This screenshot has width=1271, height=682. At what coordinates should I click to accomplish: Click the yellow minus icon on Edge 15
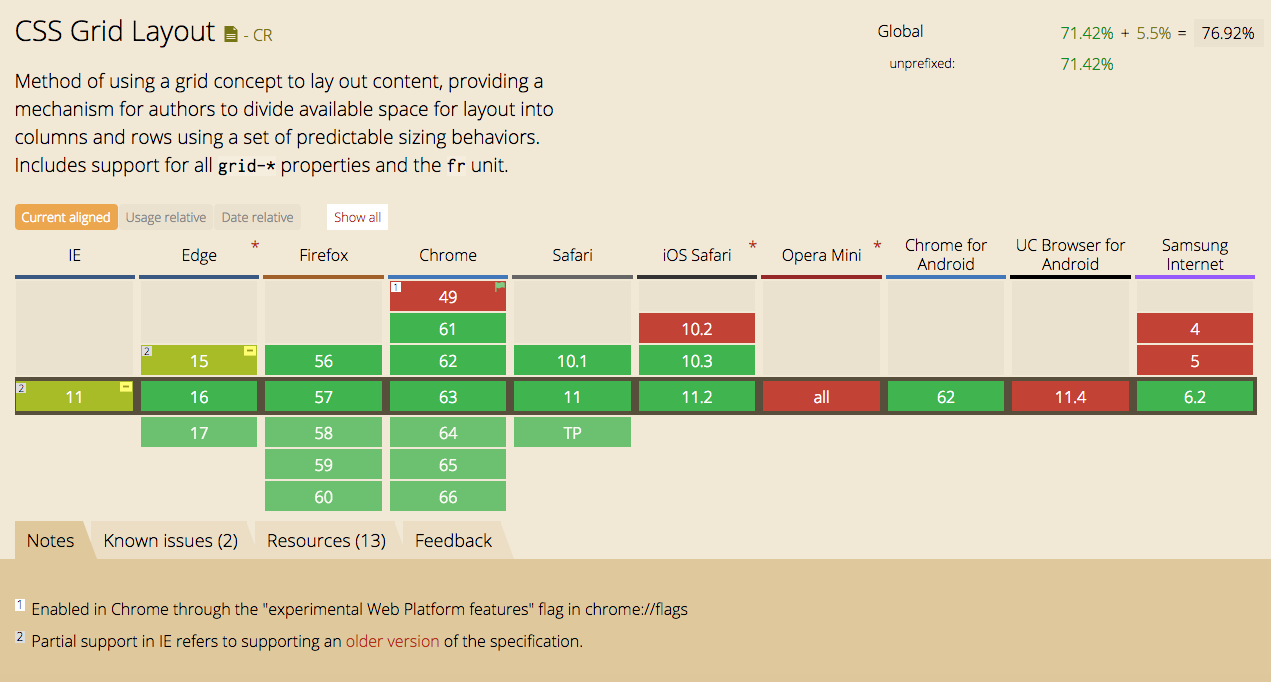pos(250,351)
